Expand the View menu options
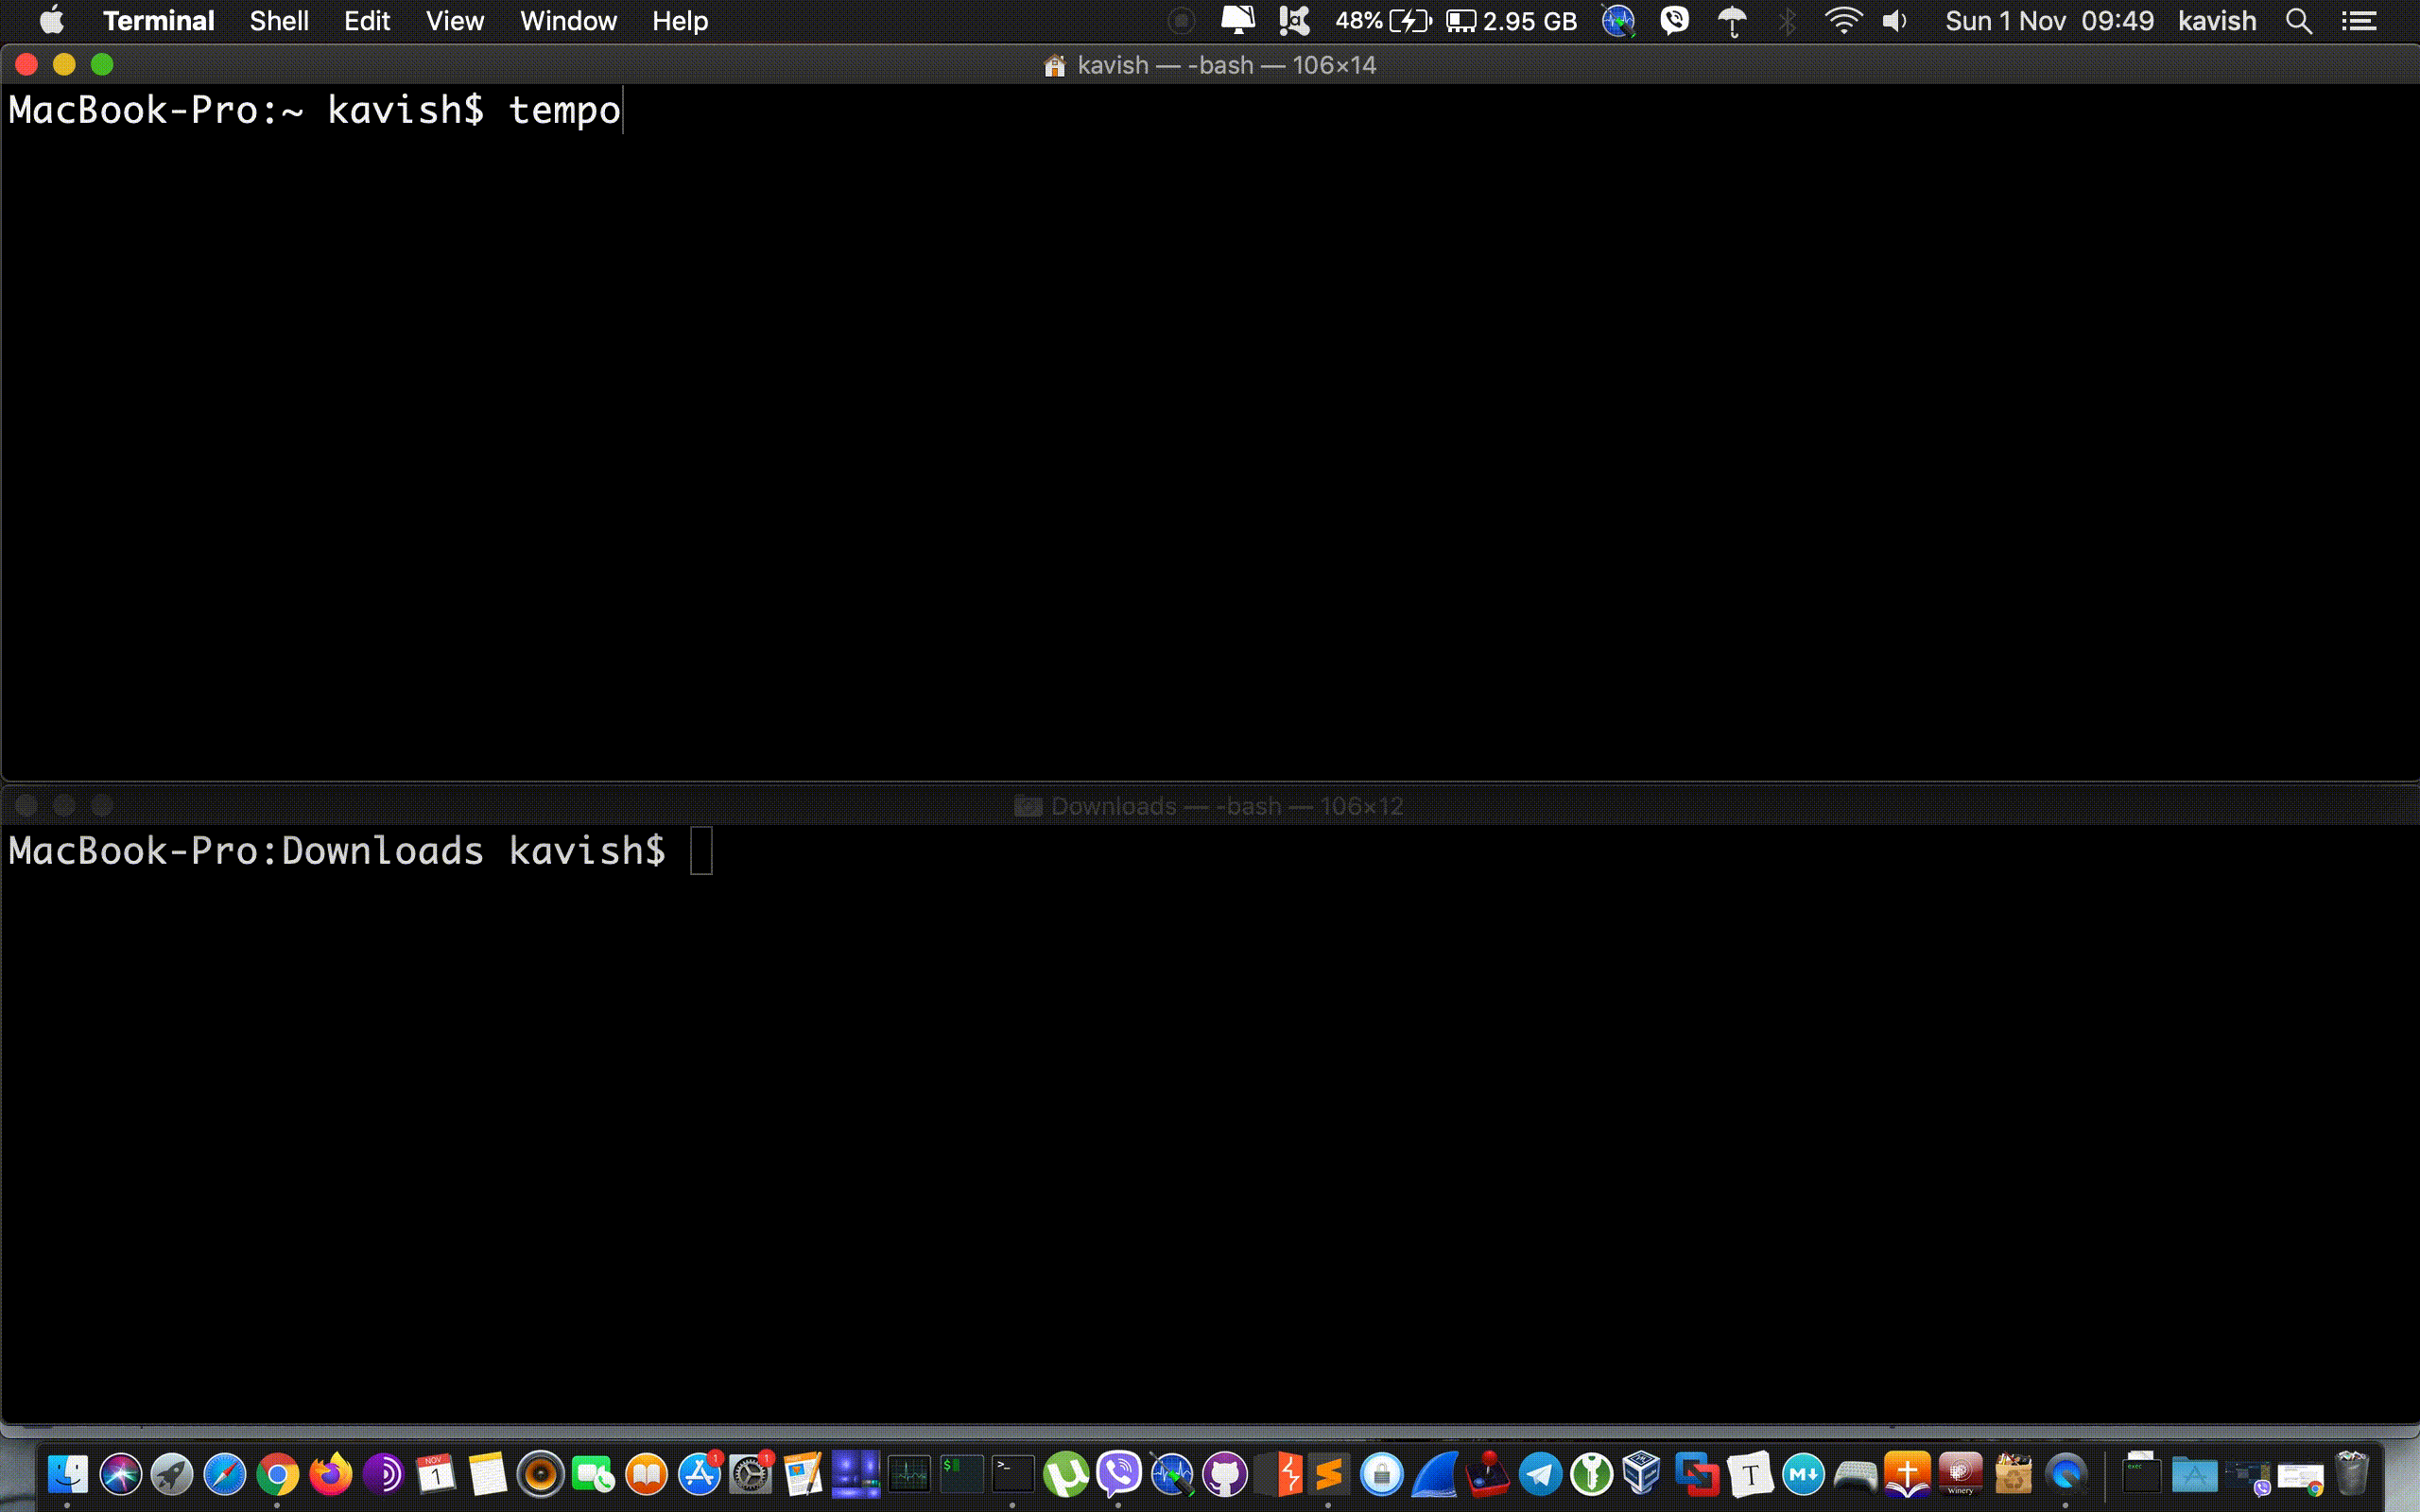2420x1512 pixels. [455, 21]
